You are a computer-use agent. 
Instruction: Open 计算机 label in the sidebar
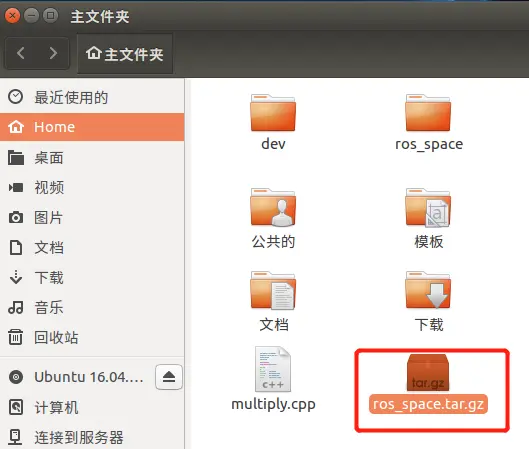coord(56,408)
